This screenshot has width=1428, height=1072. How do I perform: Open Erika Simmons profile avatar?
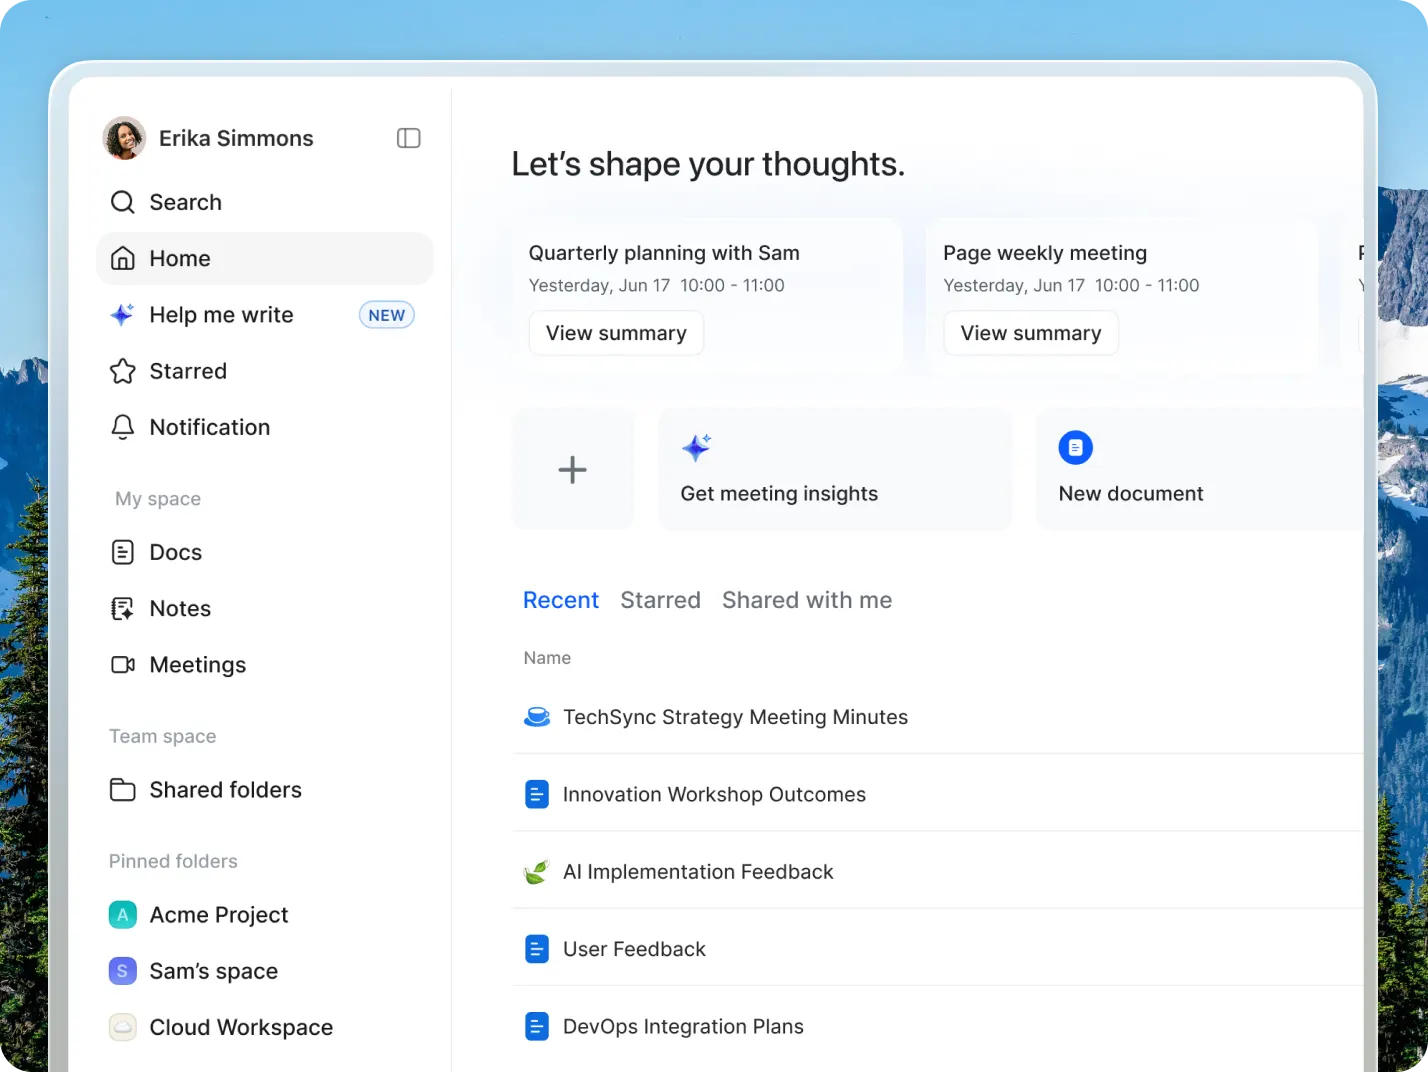coord(125,138)
